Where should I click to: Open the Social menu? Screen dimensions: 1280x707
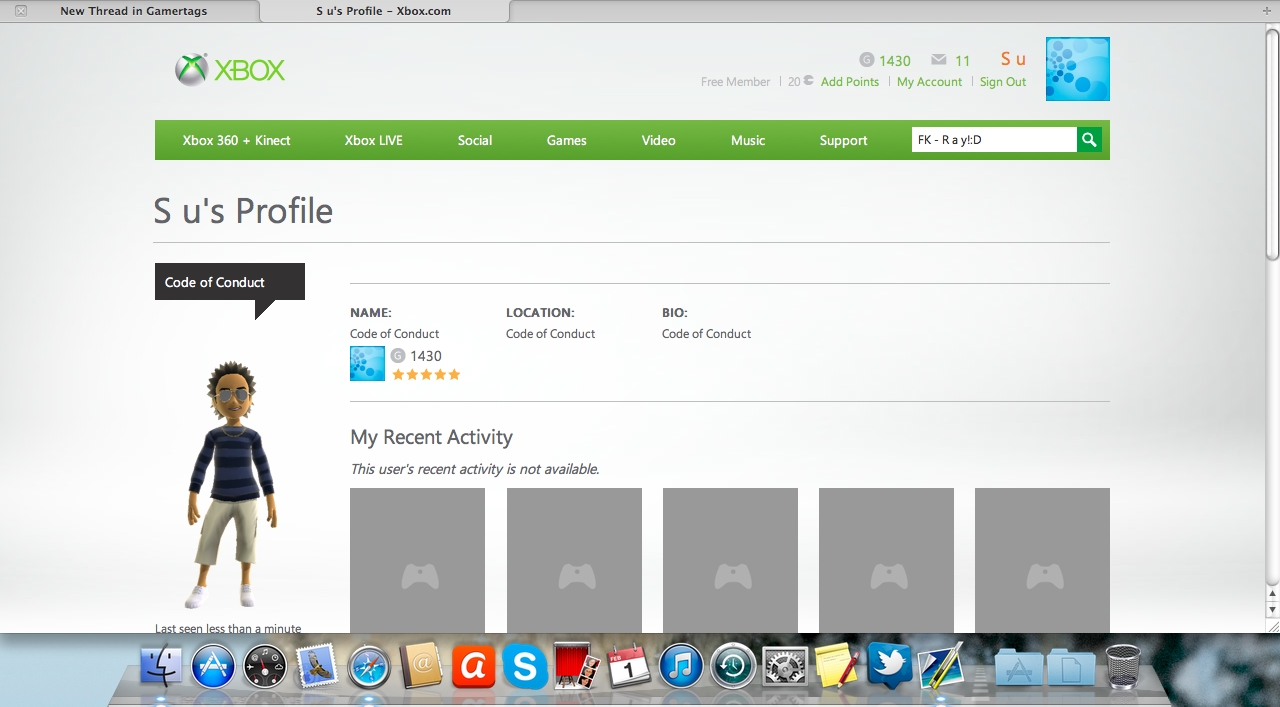pyautogui.click(x=475, y=140)
